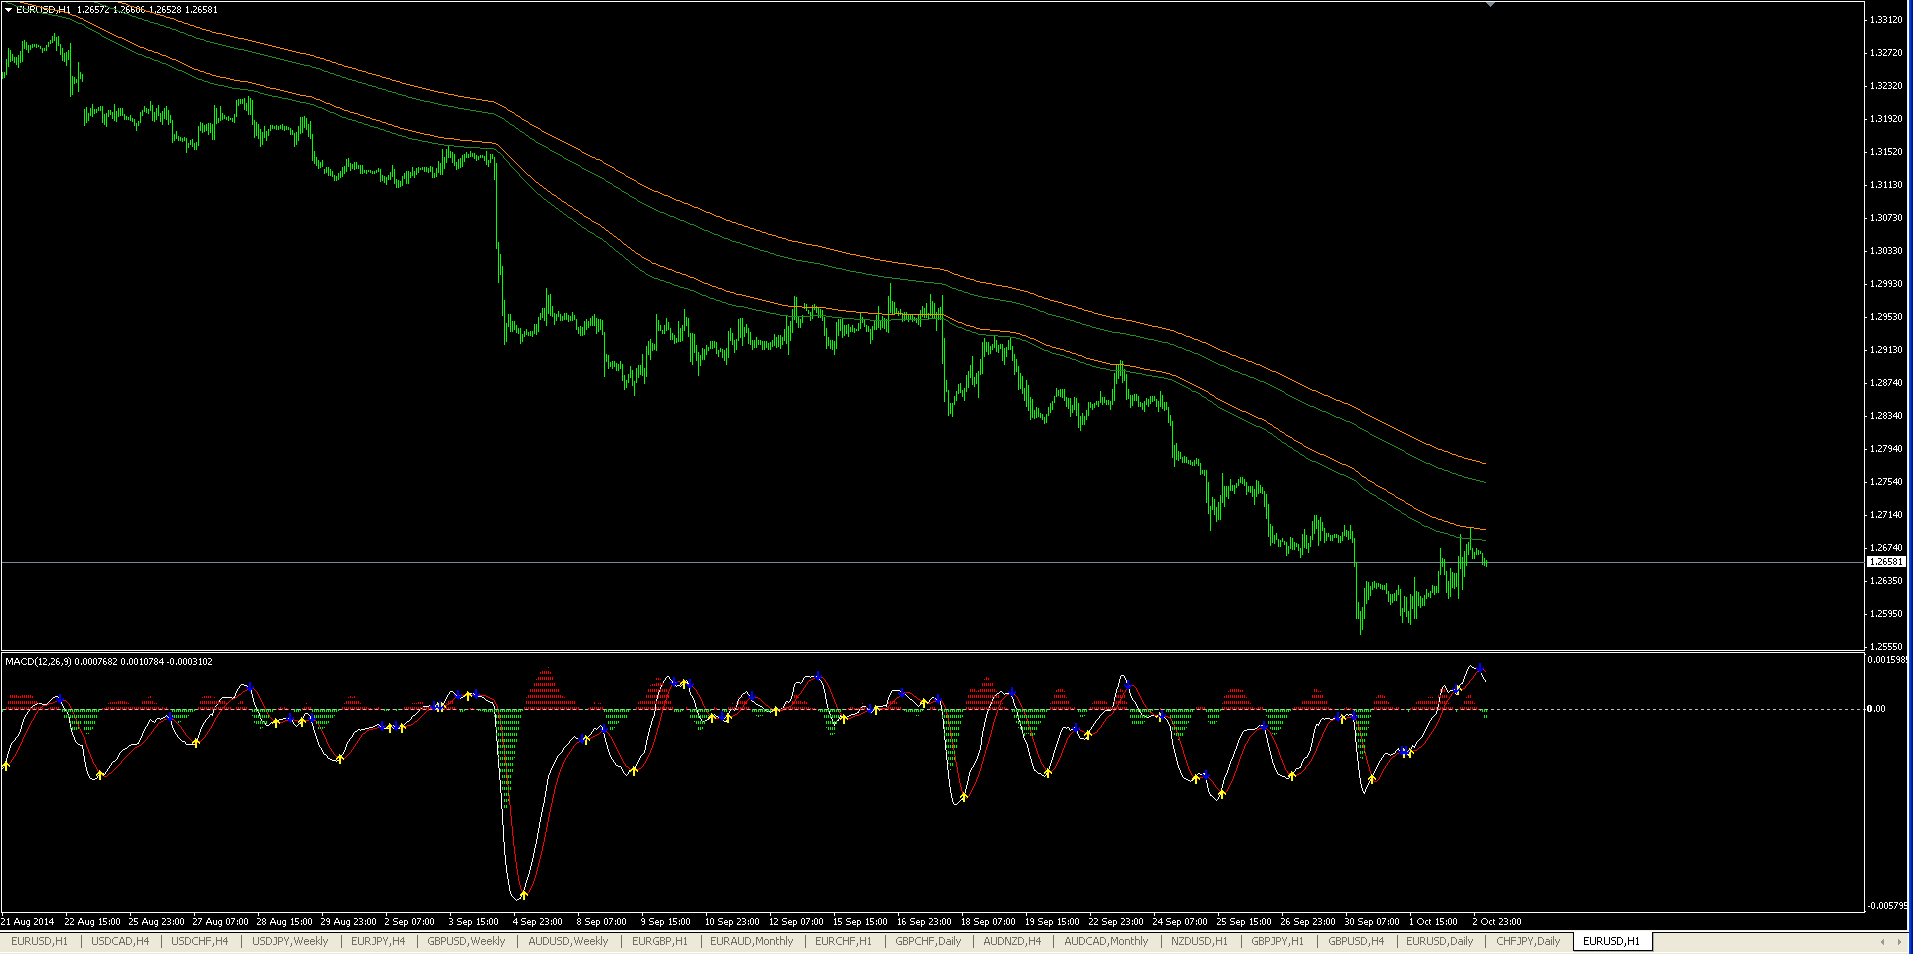This screenshot has width=1913, height=954.
Task: Open the GBPCHF,Daily chart tab
Action: 928,941
